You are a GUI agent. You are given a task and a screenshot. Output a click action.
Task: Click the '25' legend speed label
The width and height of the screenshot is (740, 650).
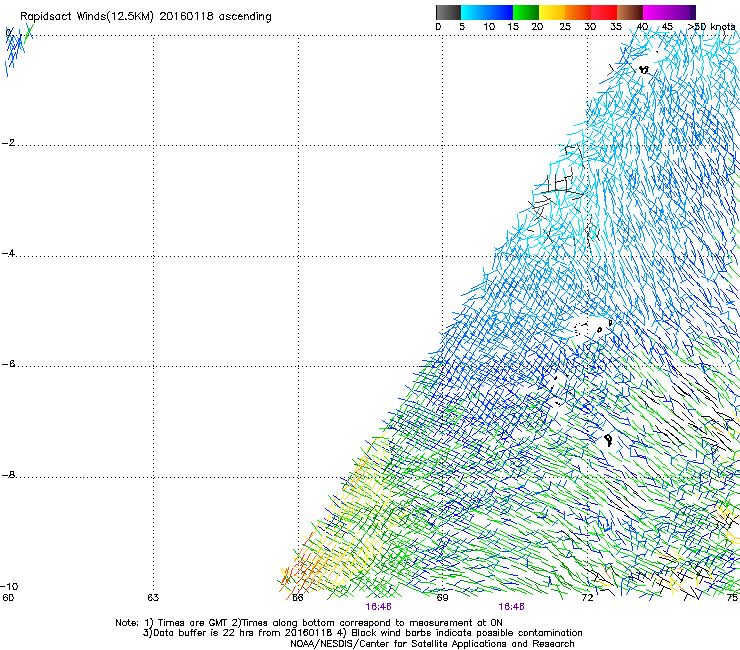pyautogui.click(x=565, y=27)
